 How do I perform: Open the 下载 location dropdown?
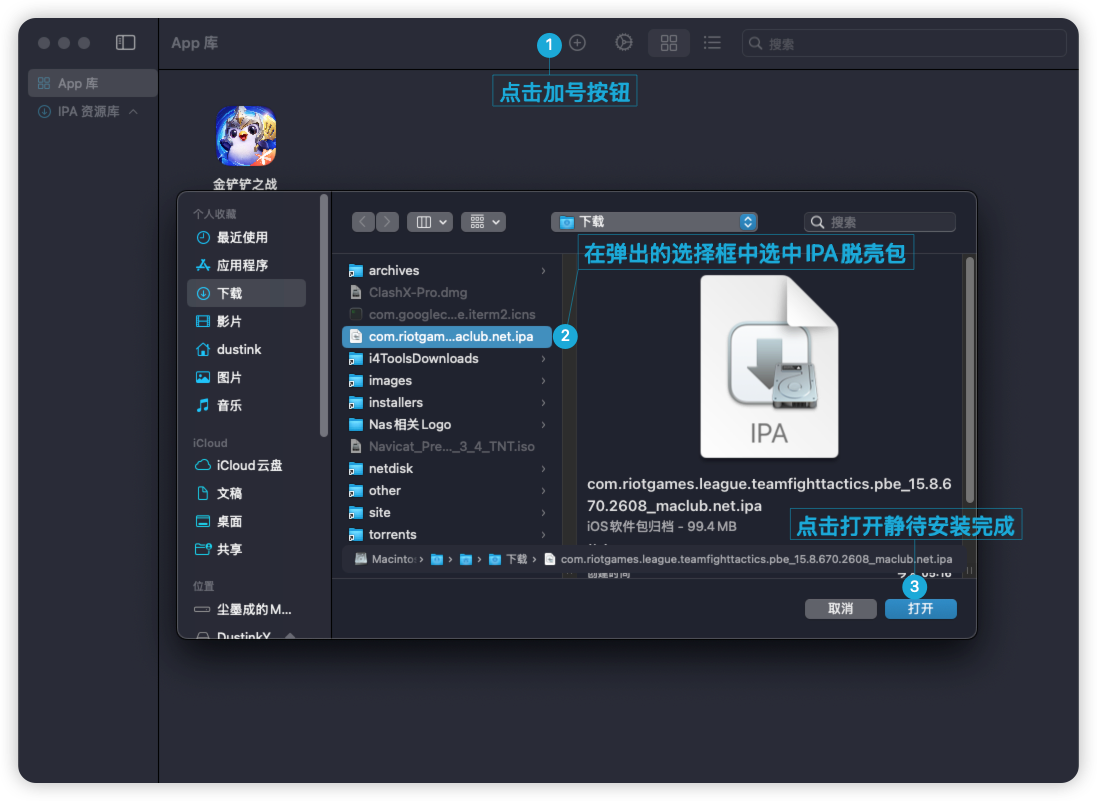[x=655, y=221]
